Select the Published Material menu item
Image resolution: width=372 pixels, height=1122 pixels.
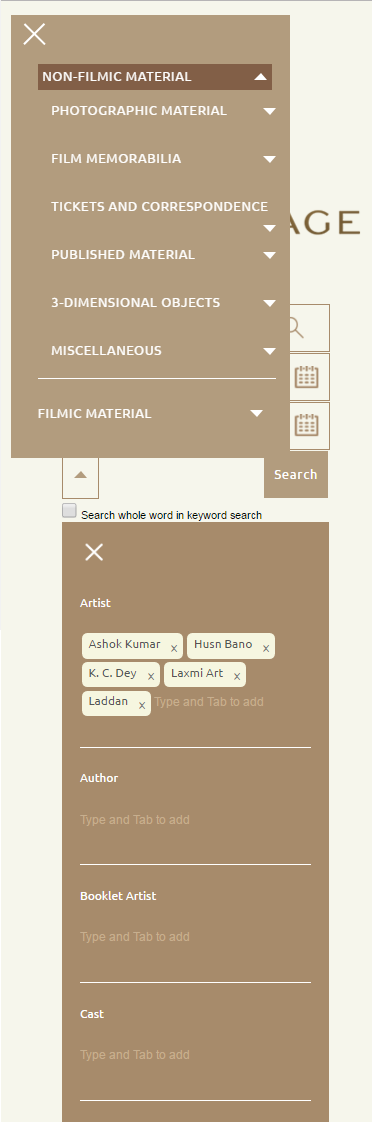[123, 255]
